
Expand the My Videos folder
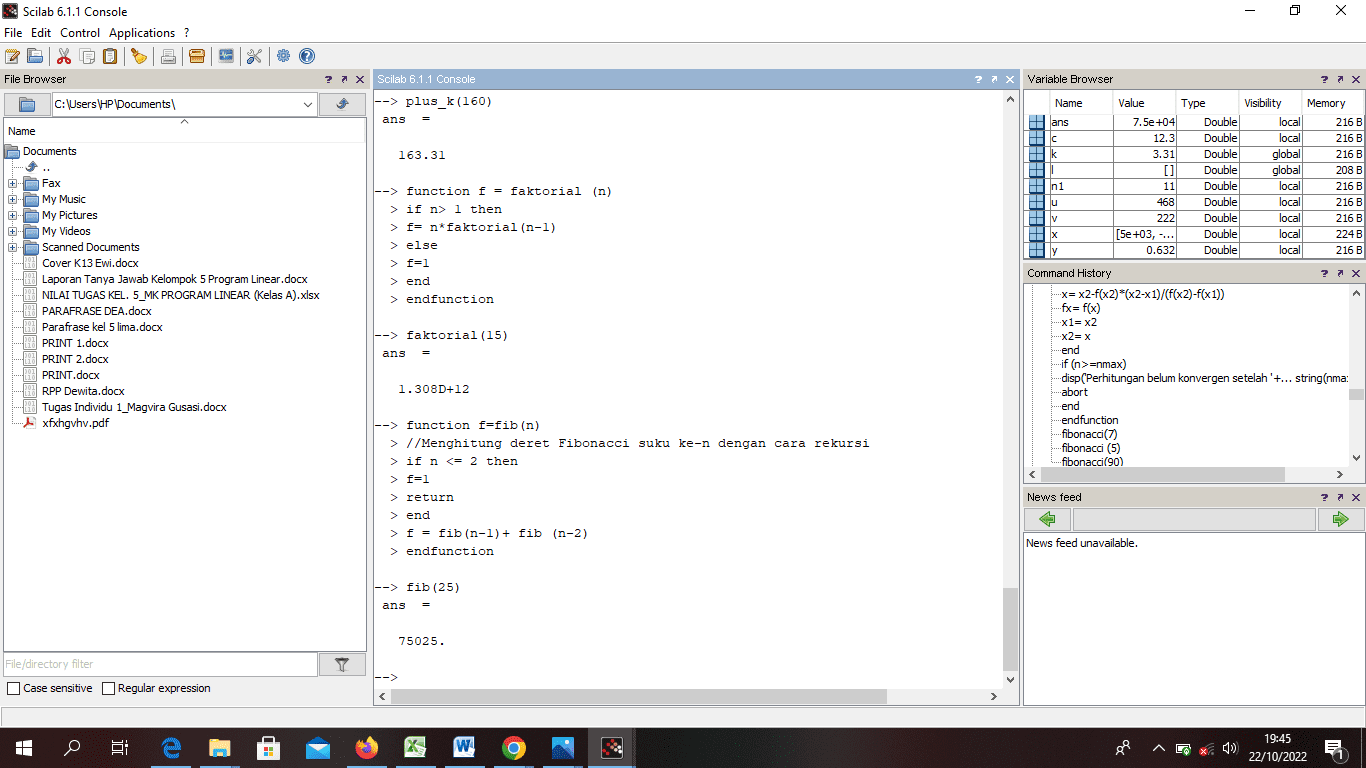(12, 231)
